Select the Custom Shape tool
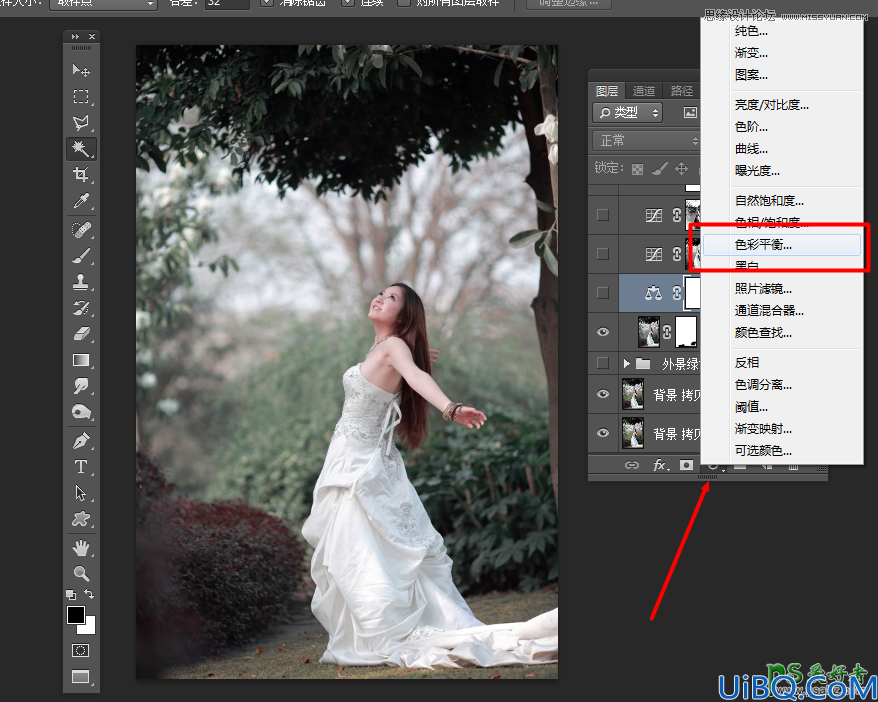878x702 pixels. point(81,518)
